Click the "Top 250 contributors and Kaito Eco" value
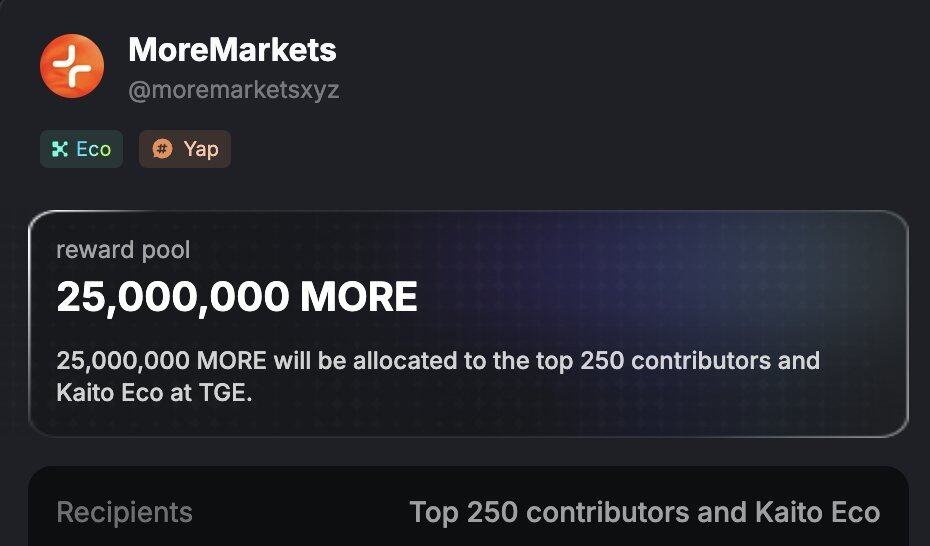 click(645, 513)
